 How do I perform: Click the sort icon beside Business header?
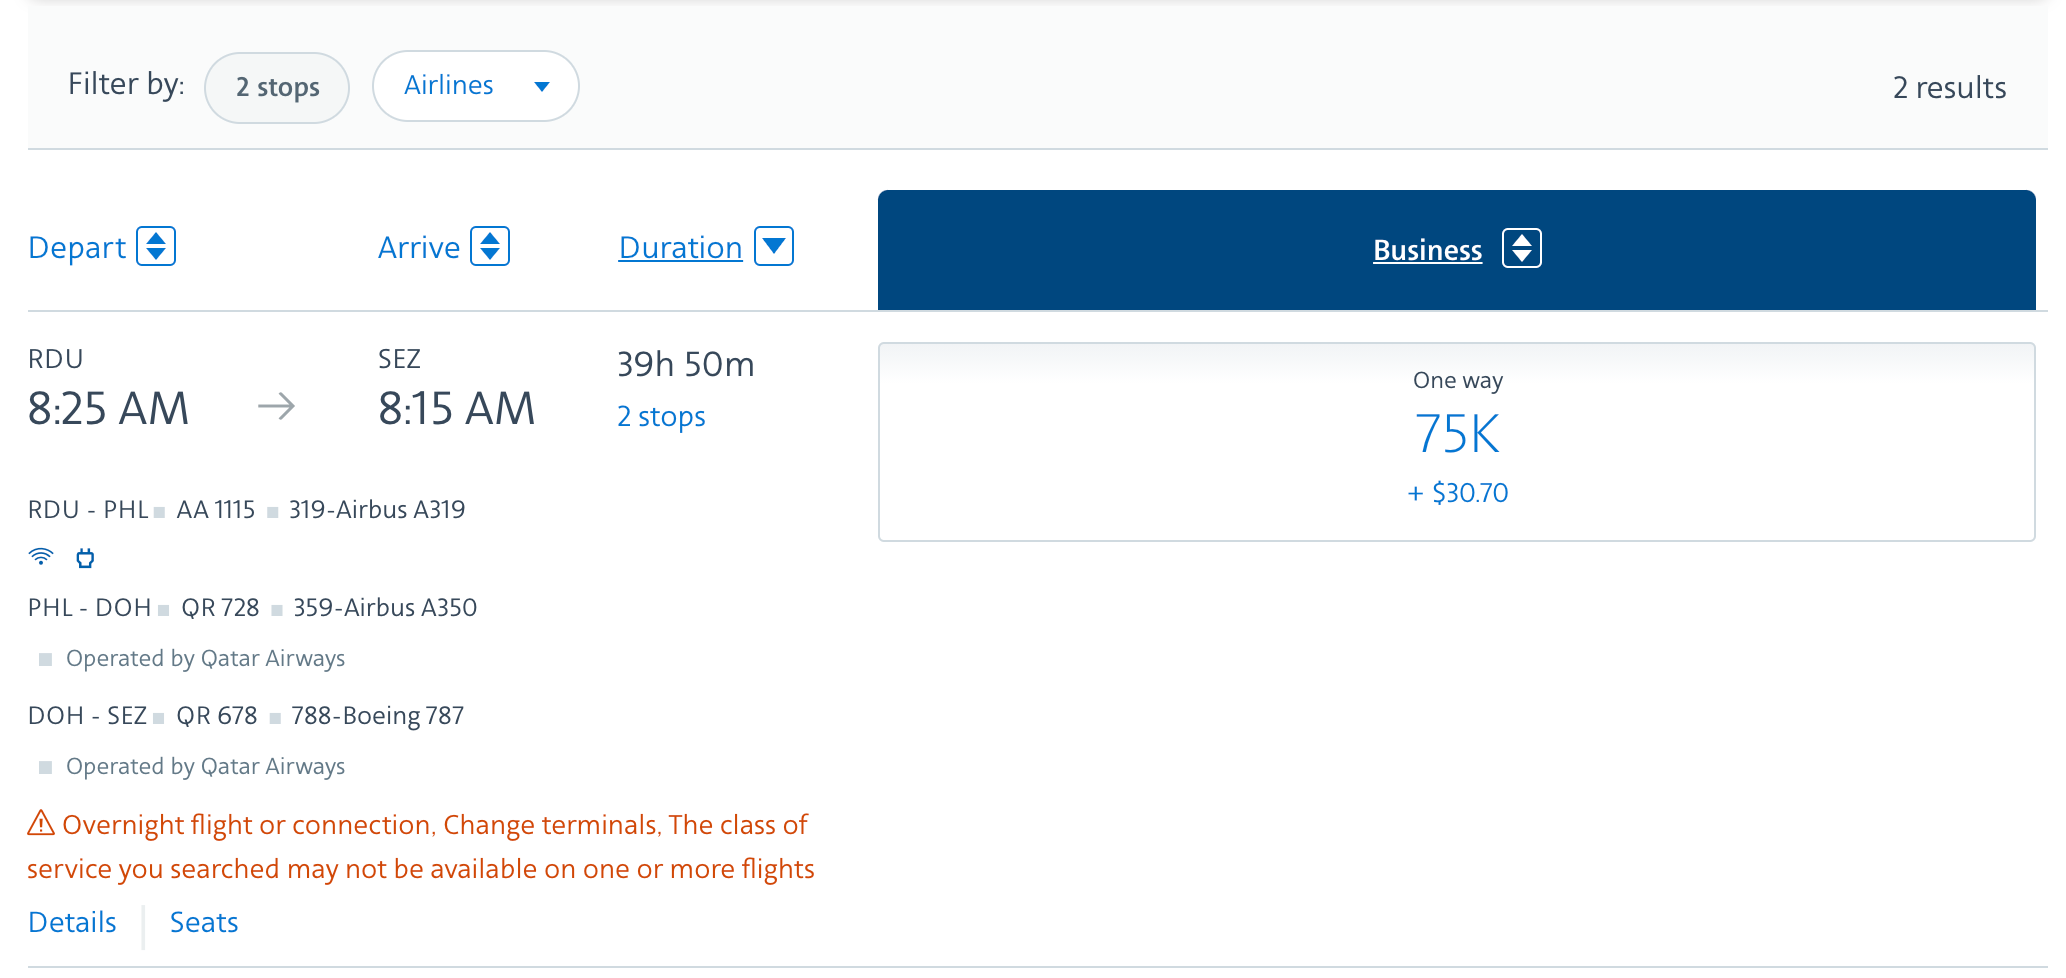pos(1521,249)
